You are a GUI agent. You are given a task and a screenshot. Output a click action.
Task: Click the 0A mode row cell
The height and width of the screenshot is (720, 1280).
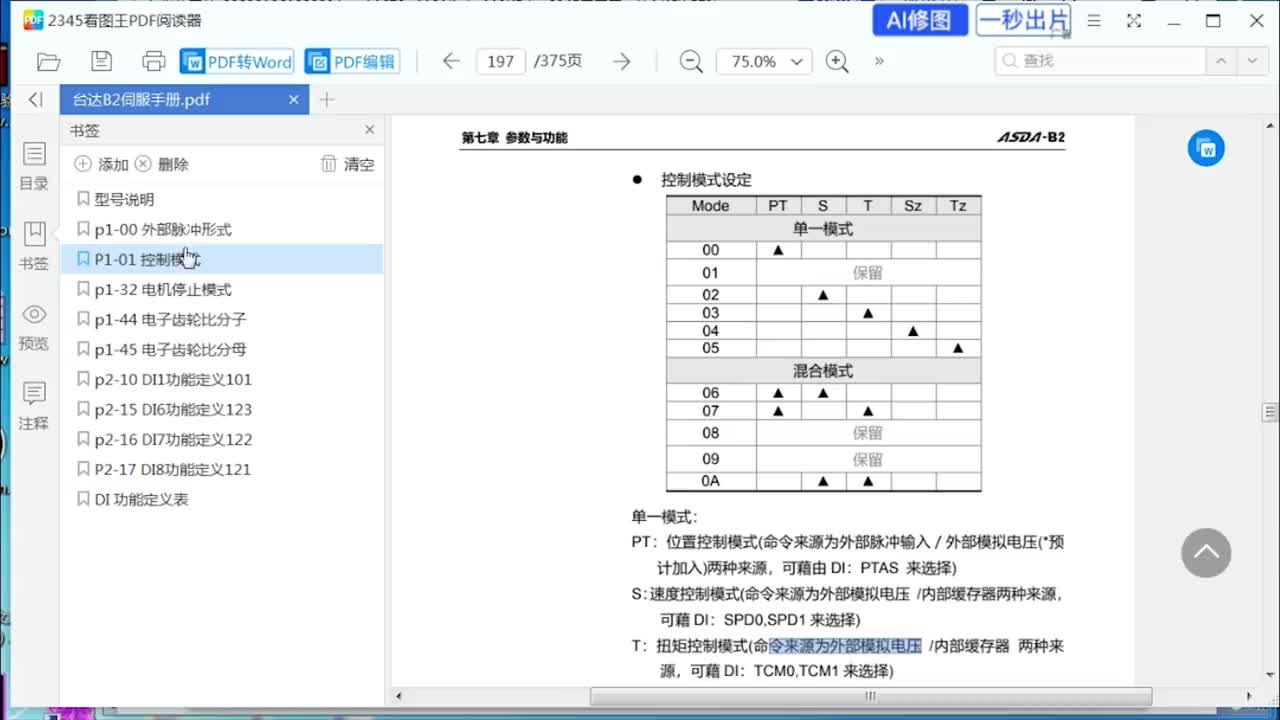711,481
